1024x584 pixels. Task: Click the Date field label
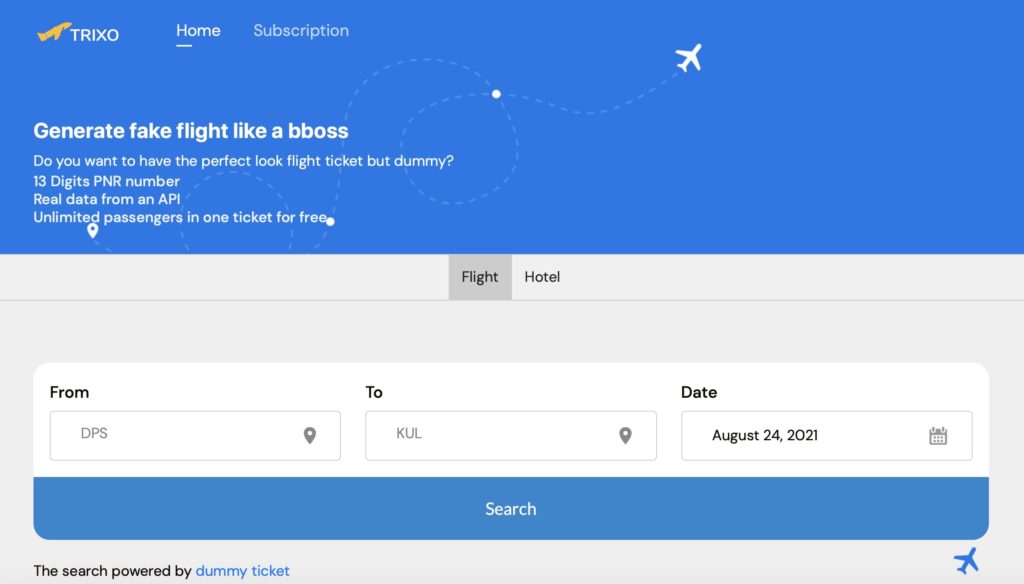tap(699, 392)
